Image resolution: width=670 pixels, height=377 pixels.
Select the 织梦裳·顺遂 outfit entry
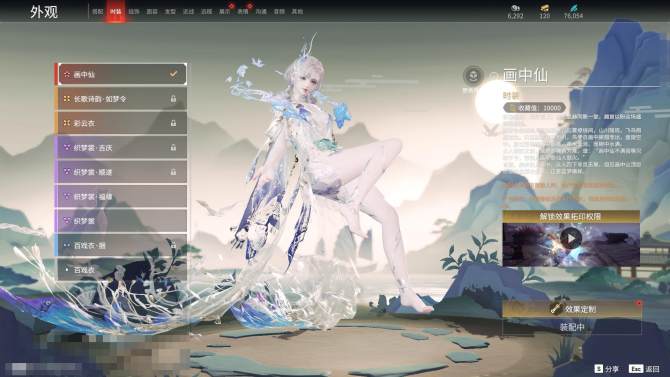coord(121,172)
